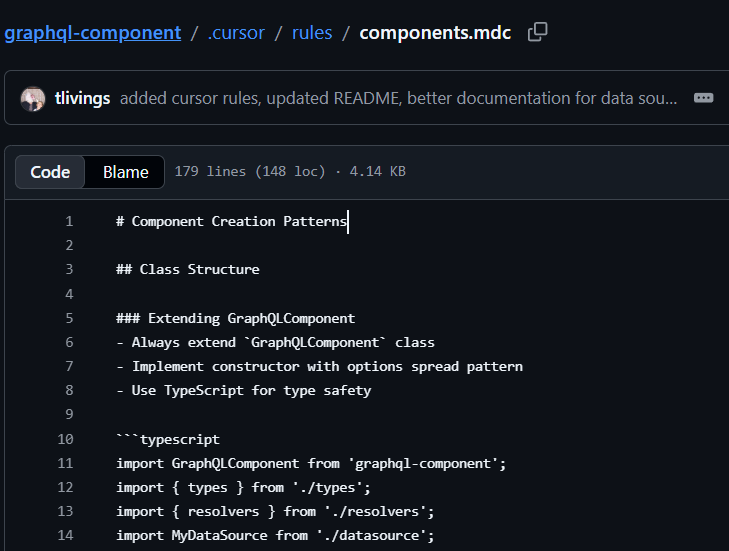Navigate to the .cursor folder breadcrumb

click(x=236, y=32)
